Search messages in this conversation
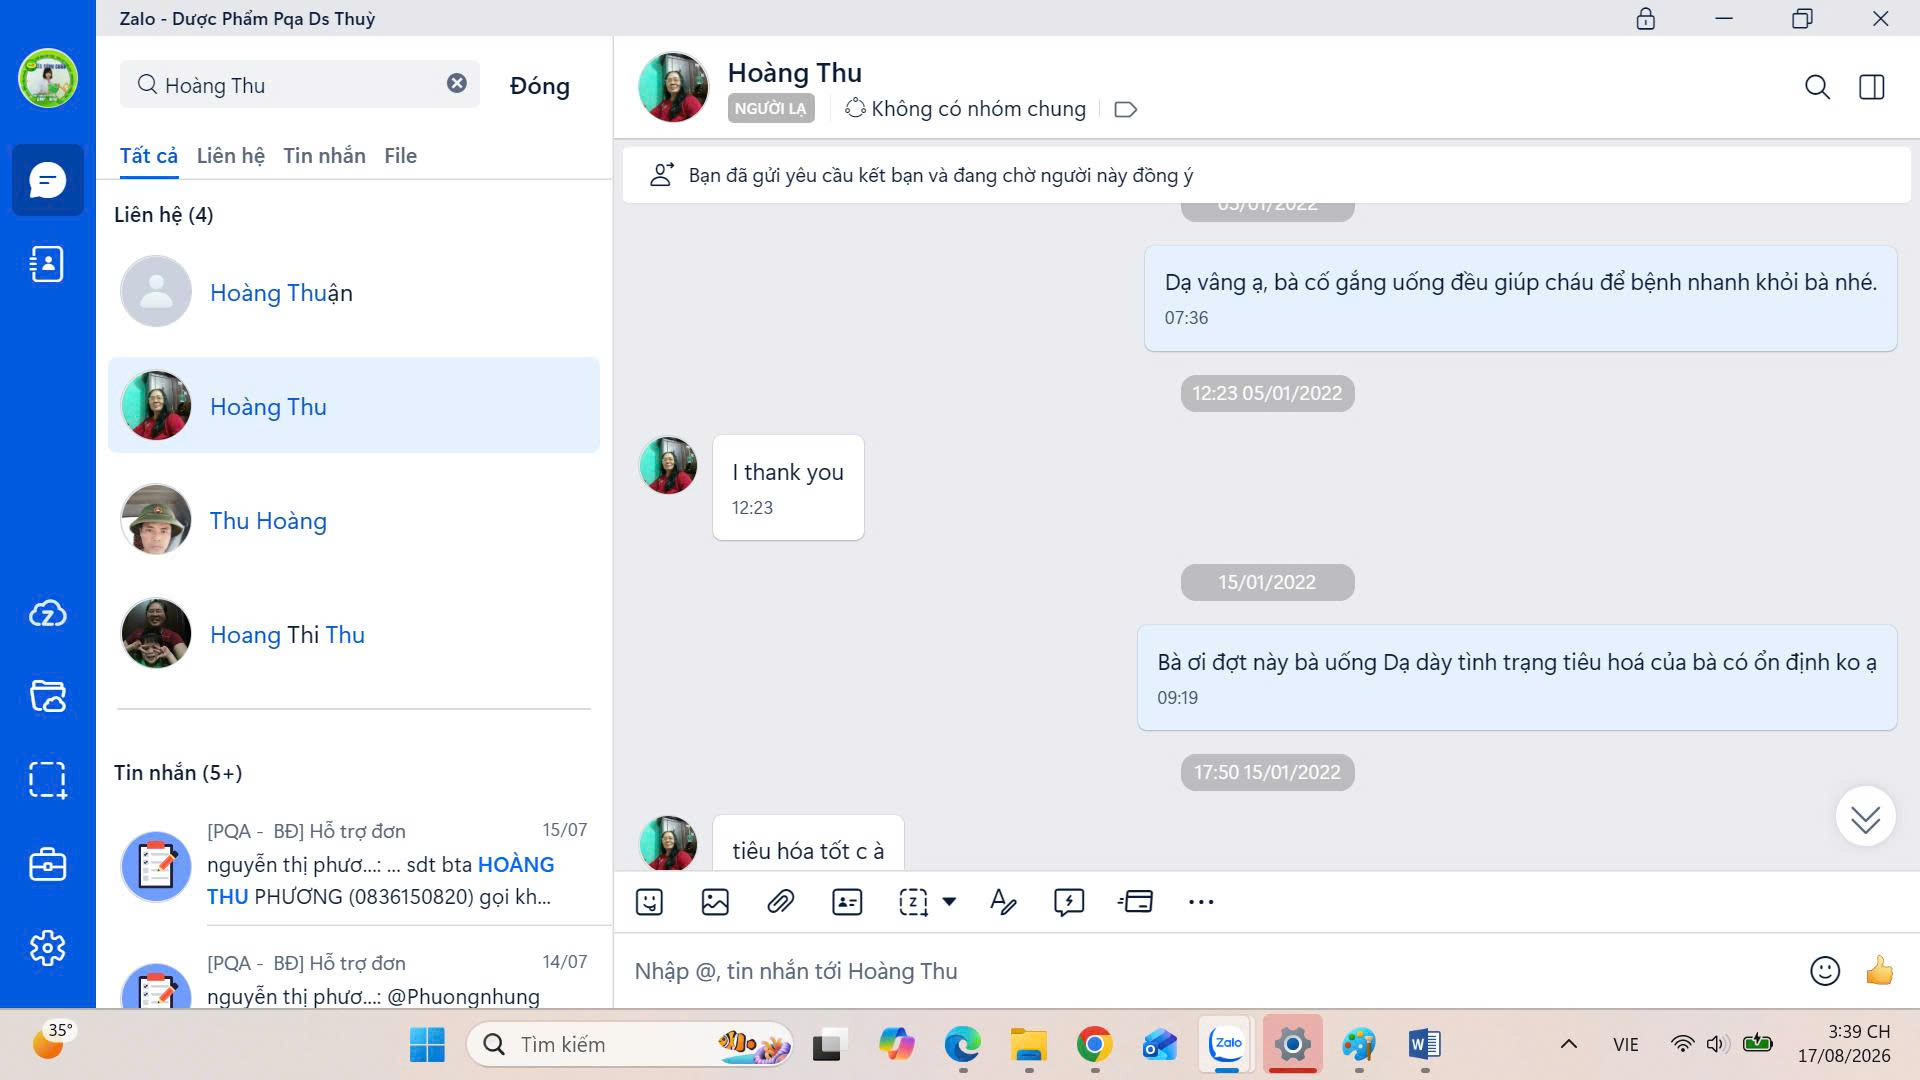The width and height of the screenshot is (1920, 1080). coord(1817,87)
